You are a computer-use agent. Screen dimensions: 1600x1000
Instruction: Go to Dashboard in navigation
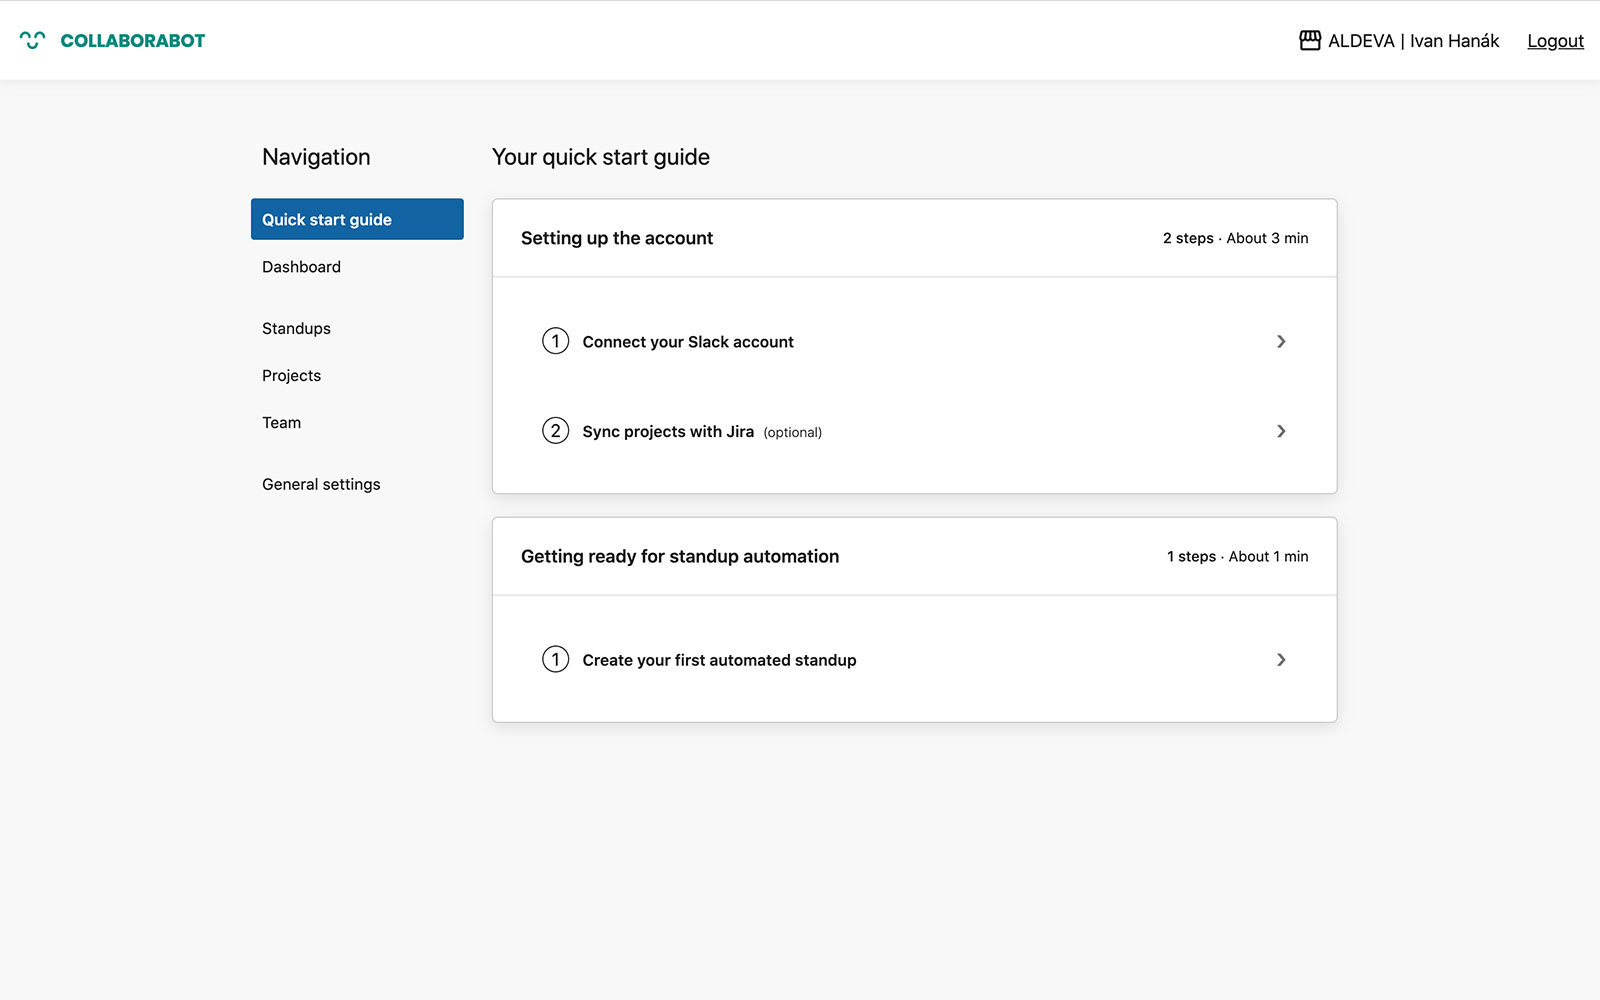tap(301, 267)
